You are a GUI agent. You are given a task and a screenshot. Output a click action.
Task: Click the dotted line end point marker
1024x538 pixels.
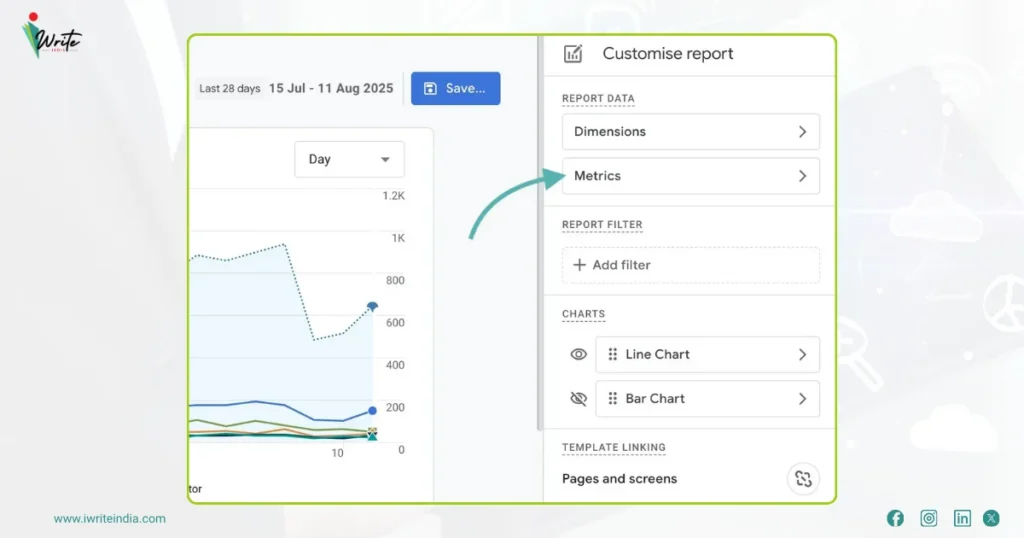[372, 306]
